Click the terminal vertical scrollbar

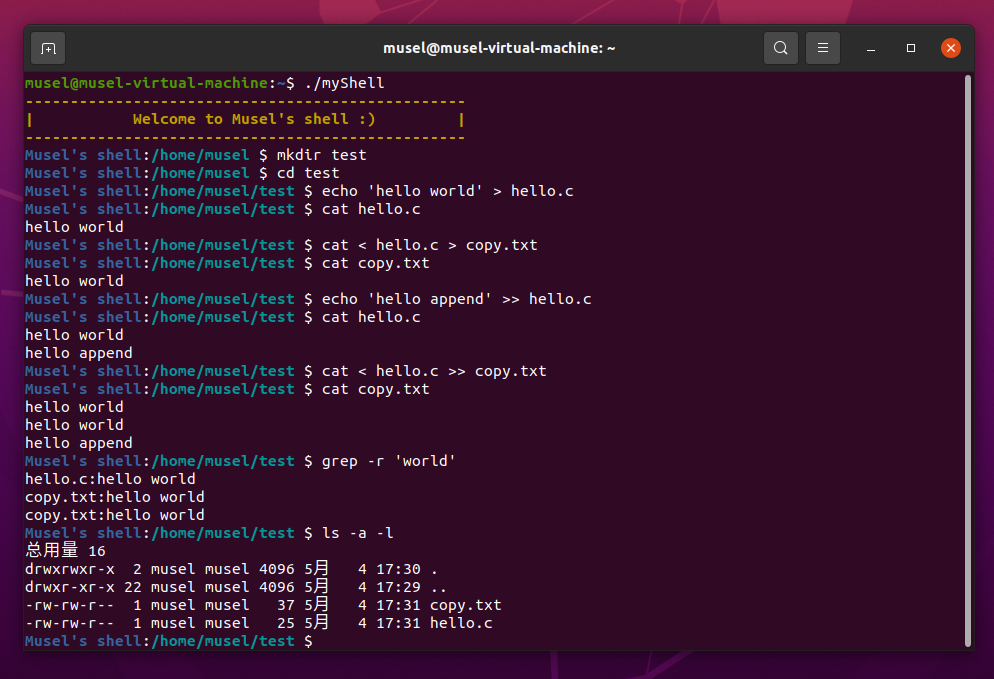[x=968, y=360]
